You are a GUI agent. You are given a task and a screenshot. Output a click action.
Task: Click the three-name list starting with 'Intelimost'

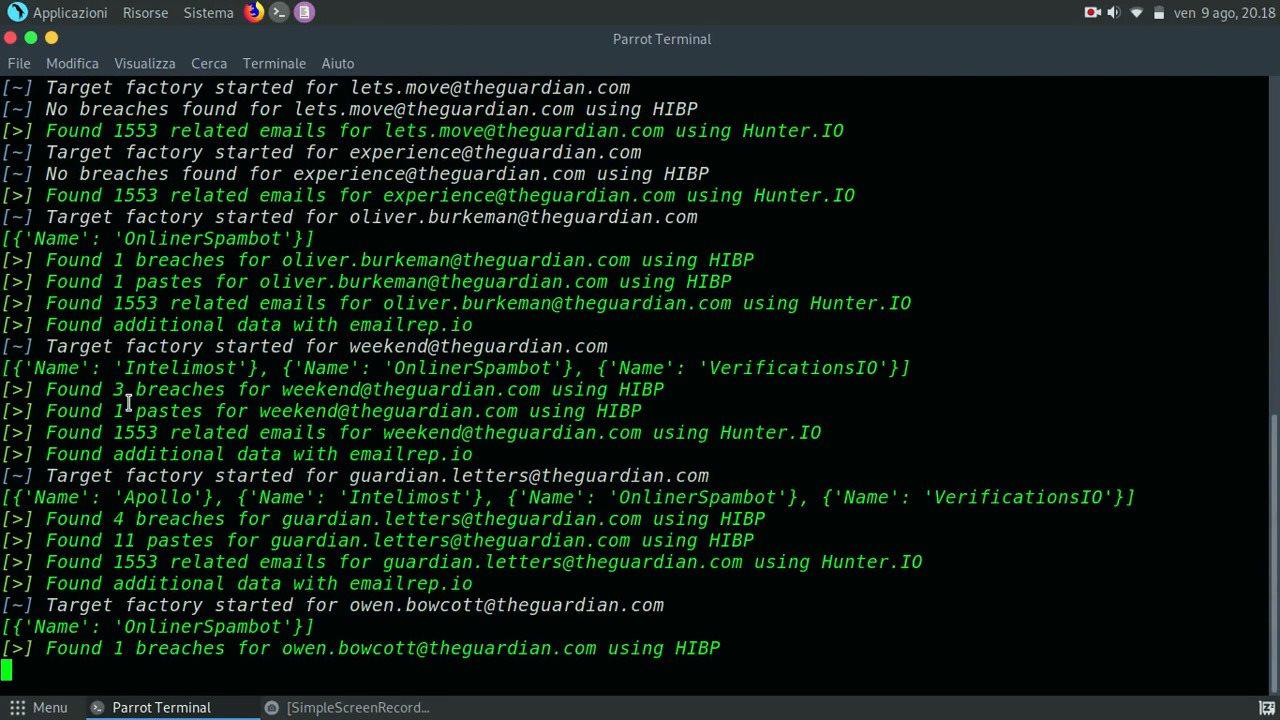click(x=456, y=368)
